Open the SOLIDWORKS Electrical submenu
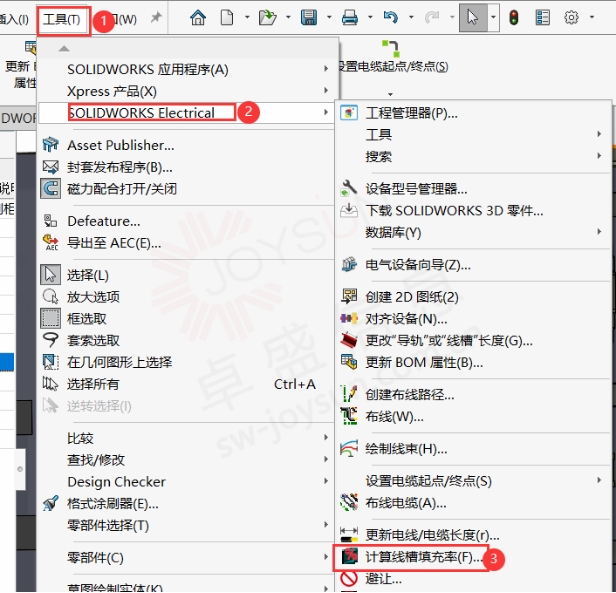Screen dimensions: 616x593 tap(185, 113)
